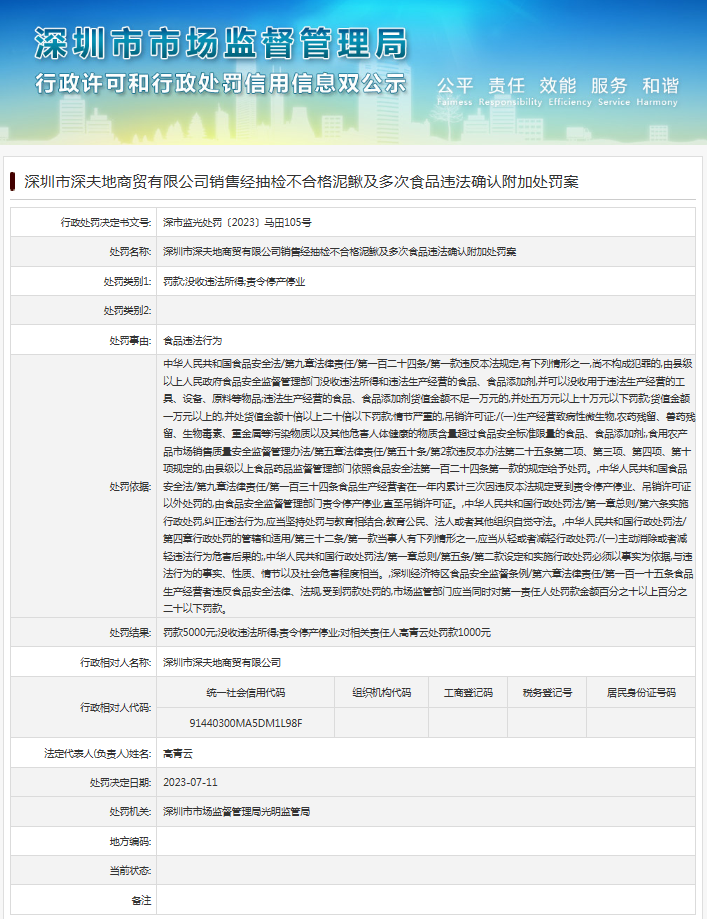
Task: Click the 统一社会信用代码 column header
Action: tap(245, 692)
